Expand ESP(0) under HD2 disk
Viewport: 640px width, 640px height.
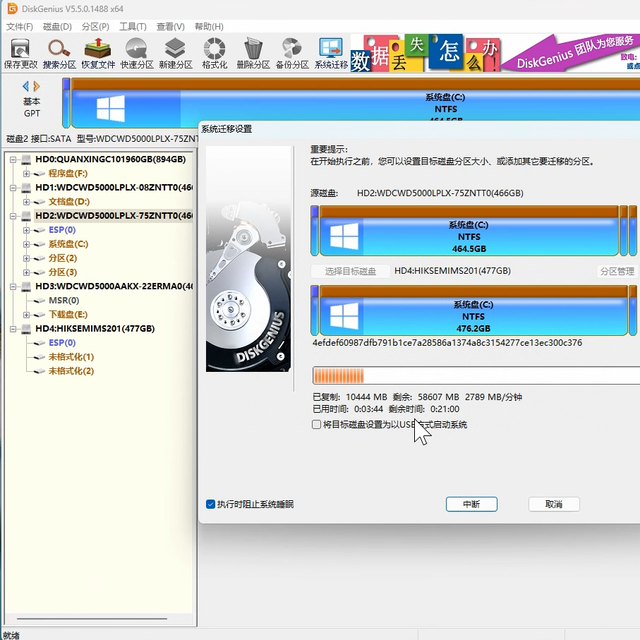(26, 230)
